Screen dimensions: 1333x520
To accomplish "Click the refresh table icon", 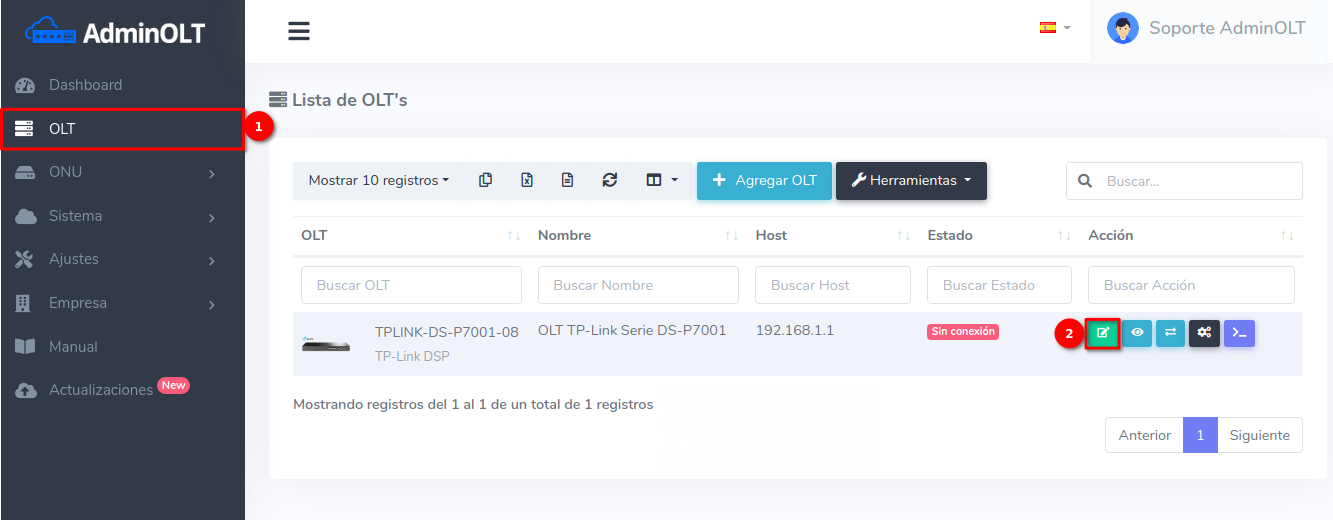I will pyautogui.click(x=609, y=181).
